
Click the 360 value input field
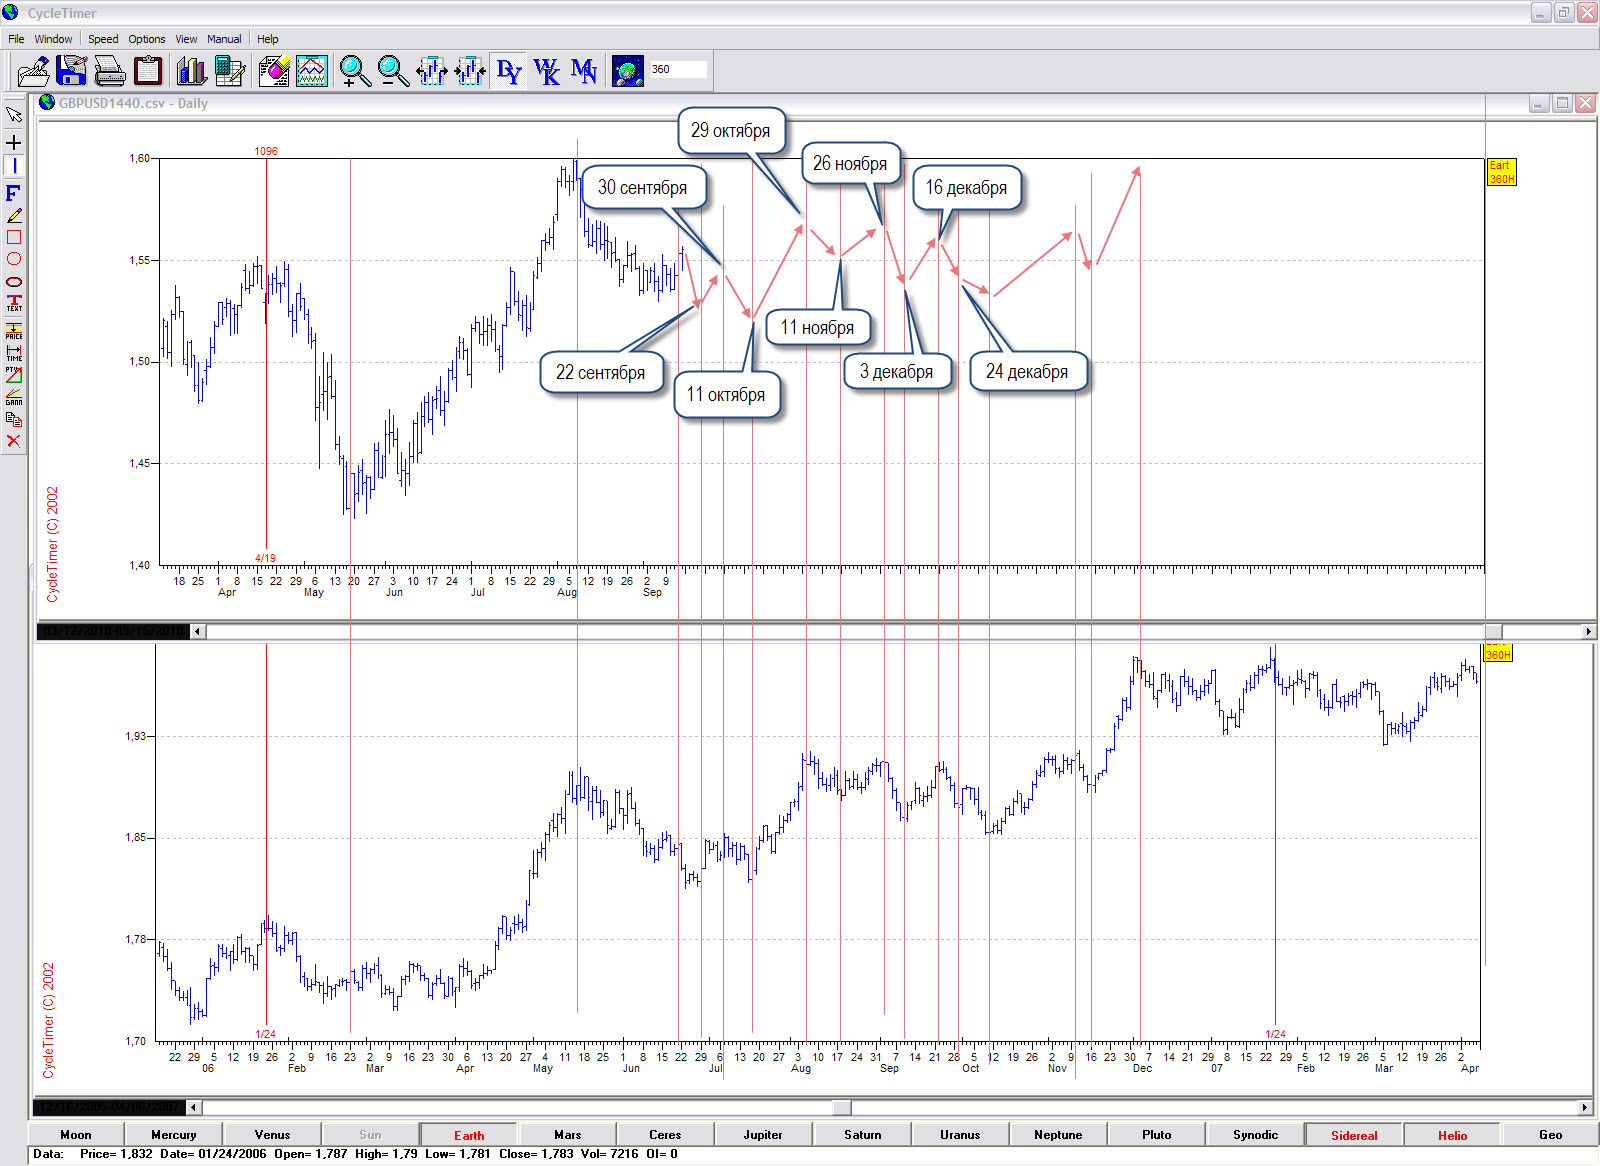click(x=678, y=70)
